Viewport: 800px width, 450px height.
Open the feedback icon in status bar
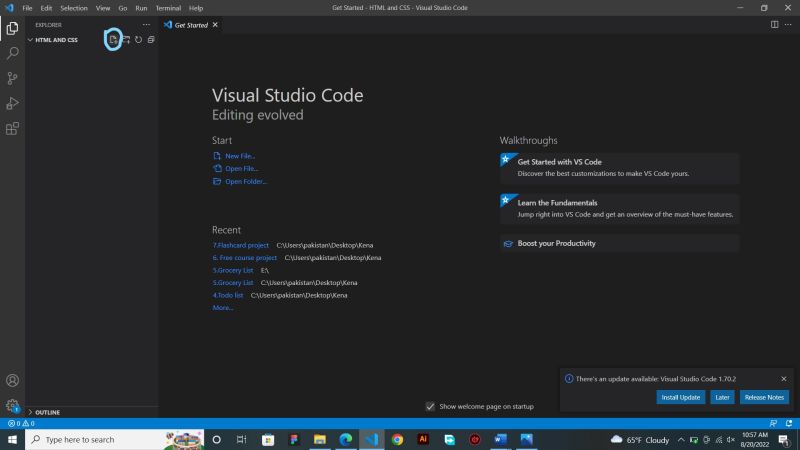pos(773,423)
